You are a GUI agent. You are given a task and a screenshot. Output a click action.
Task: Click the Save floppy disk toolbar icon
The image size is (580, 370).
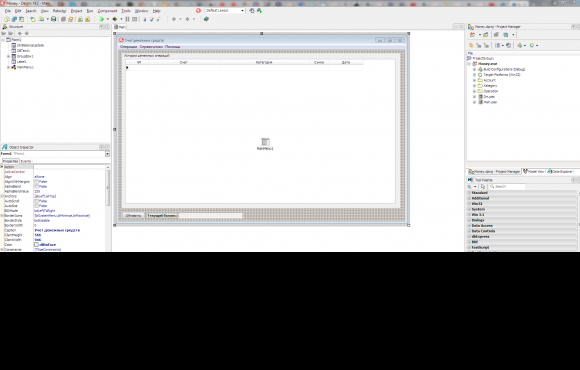pos(54,19)
